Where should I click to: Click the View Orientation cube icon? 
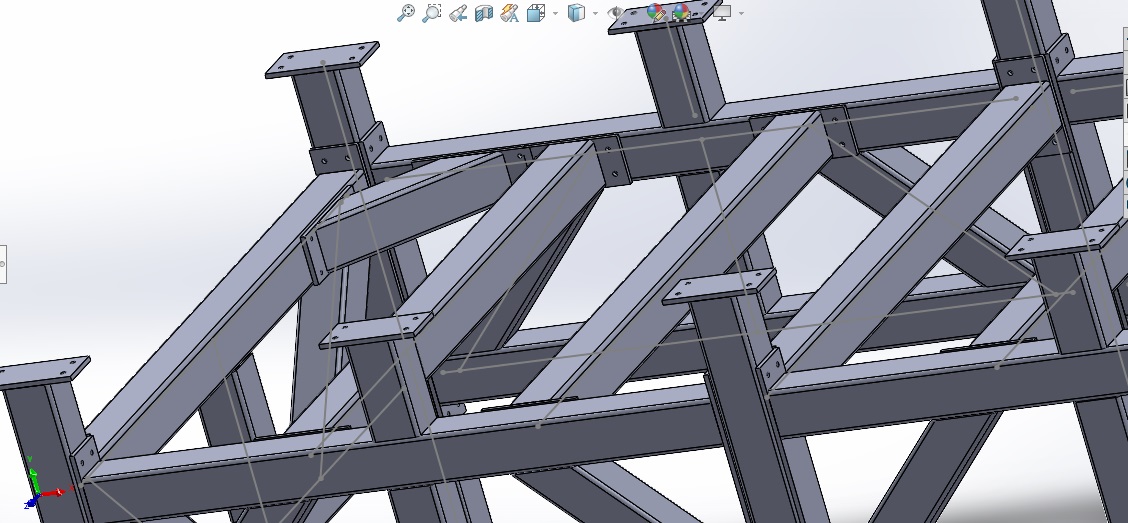click(536, 13)
